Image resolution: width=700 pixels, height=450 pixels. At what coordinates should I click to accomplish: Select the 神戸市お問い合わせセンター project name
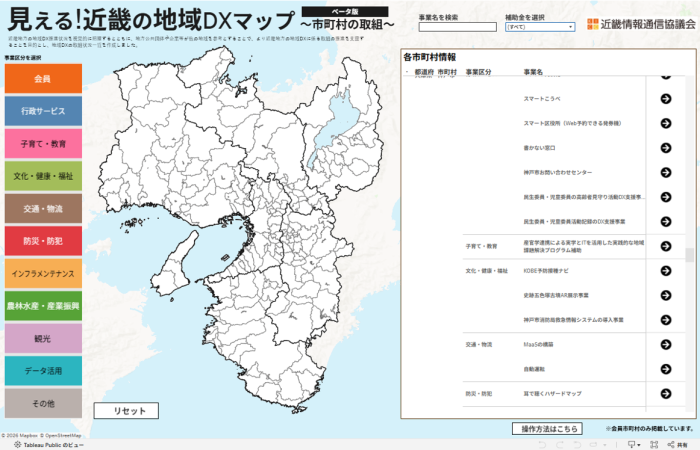pos(558,172)
